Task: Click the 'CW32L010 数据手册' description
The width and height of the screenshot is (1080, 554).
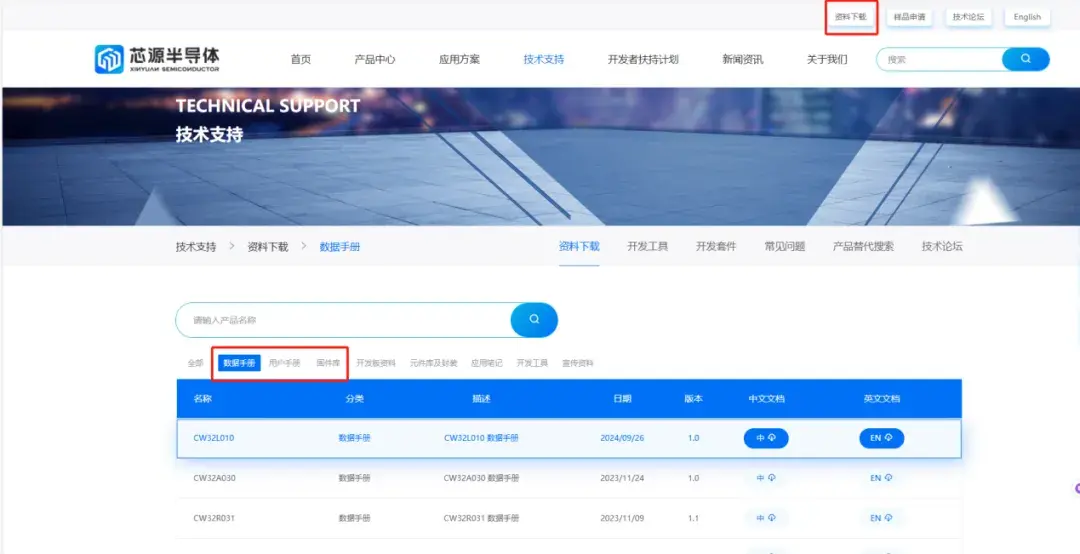Action: [481, 438]
